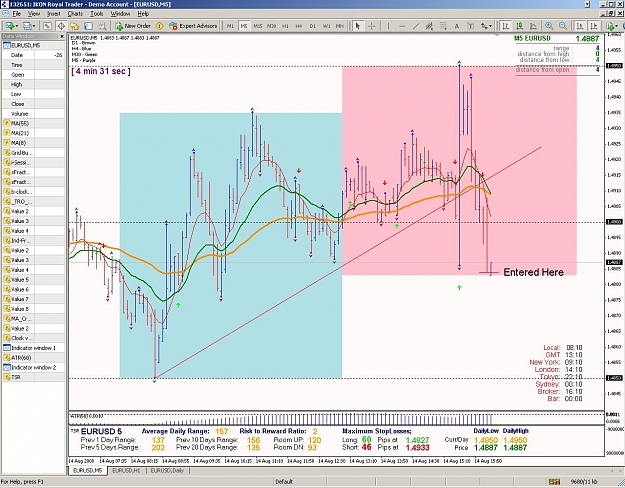Select the horizontal line drawing tool

(x=402, y=26)
